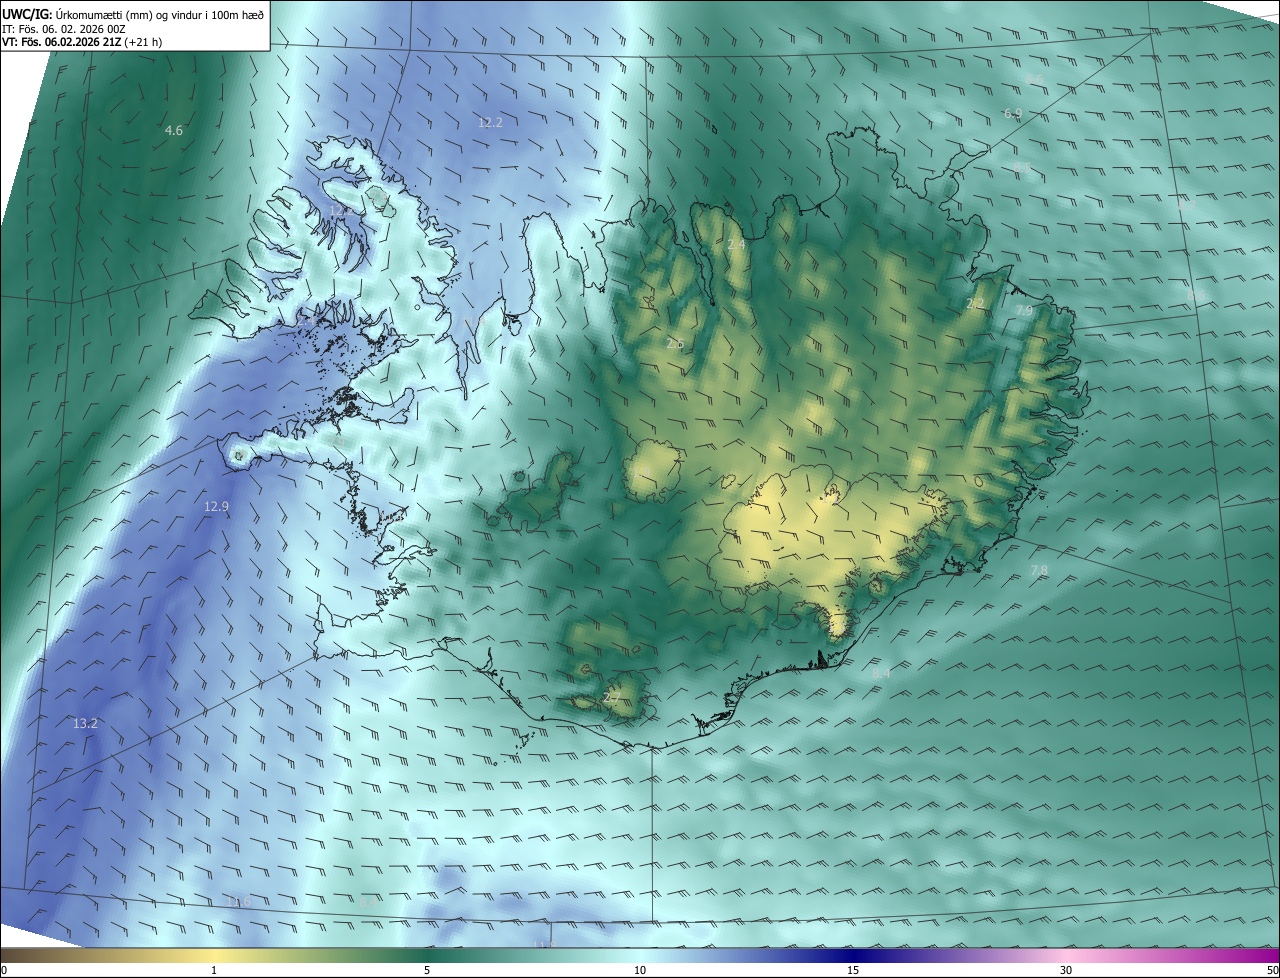This screenshot has height=978, width=1280.
Task: Click the 2.7 value label in south Iceland
Action: (612, 697)
